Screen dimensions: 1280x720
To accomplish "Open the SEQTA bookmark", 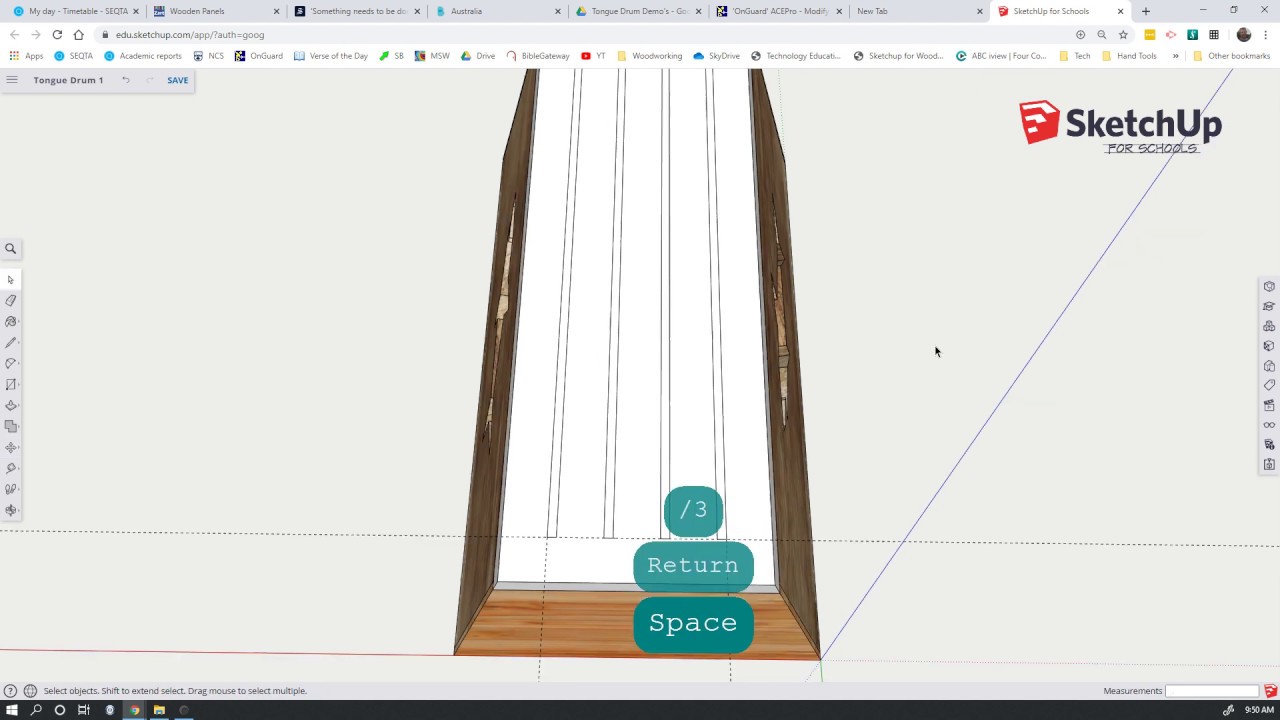I will pos(74,56).
